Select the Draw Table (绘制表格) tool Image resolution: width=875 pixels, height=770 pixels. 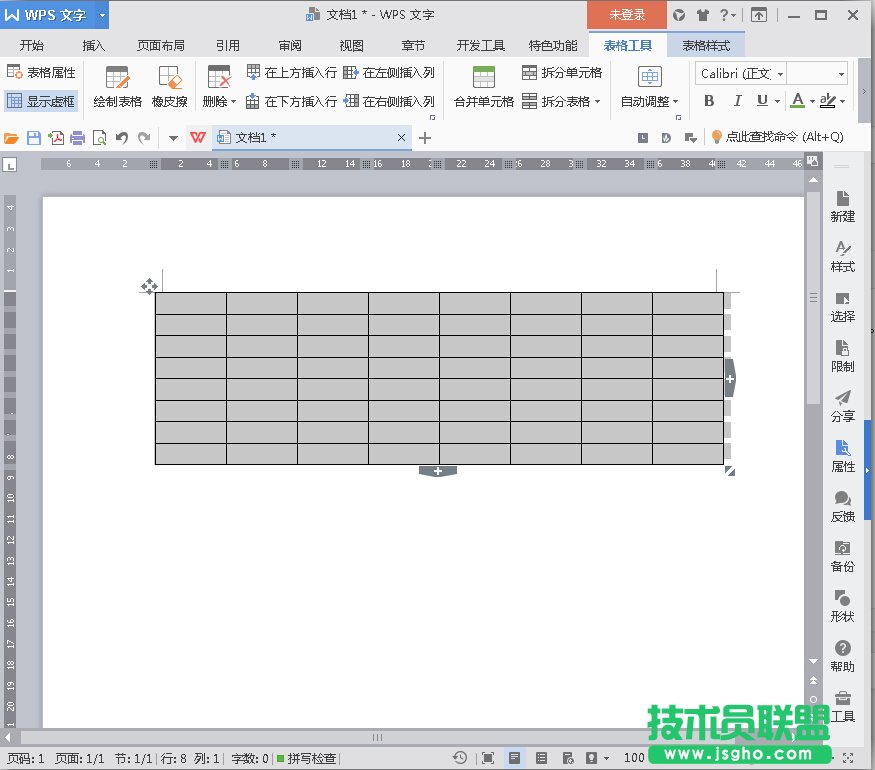coord(117,86)
